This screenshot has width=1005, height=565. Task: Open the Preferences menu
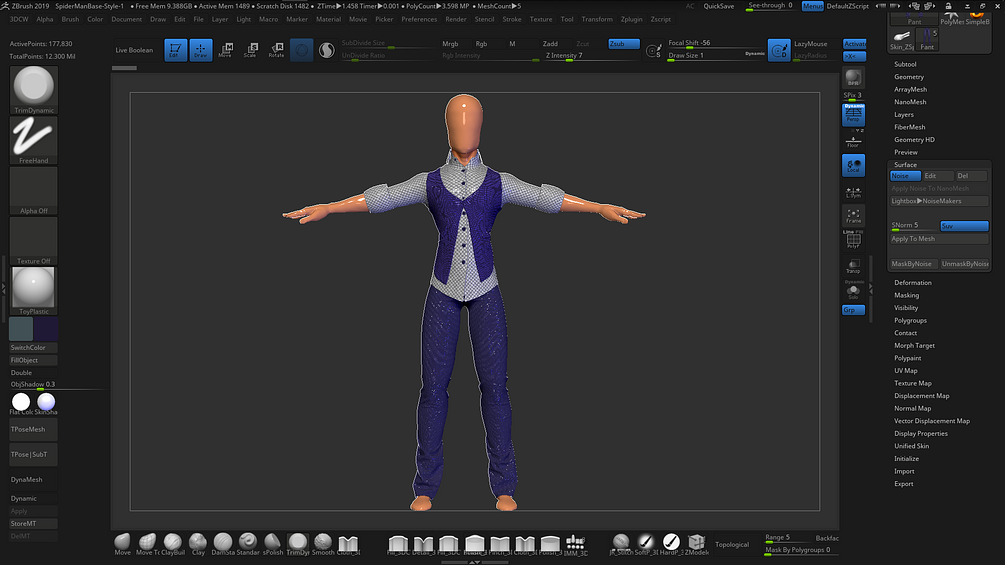pos(419,19)
